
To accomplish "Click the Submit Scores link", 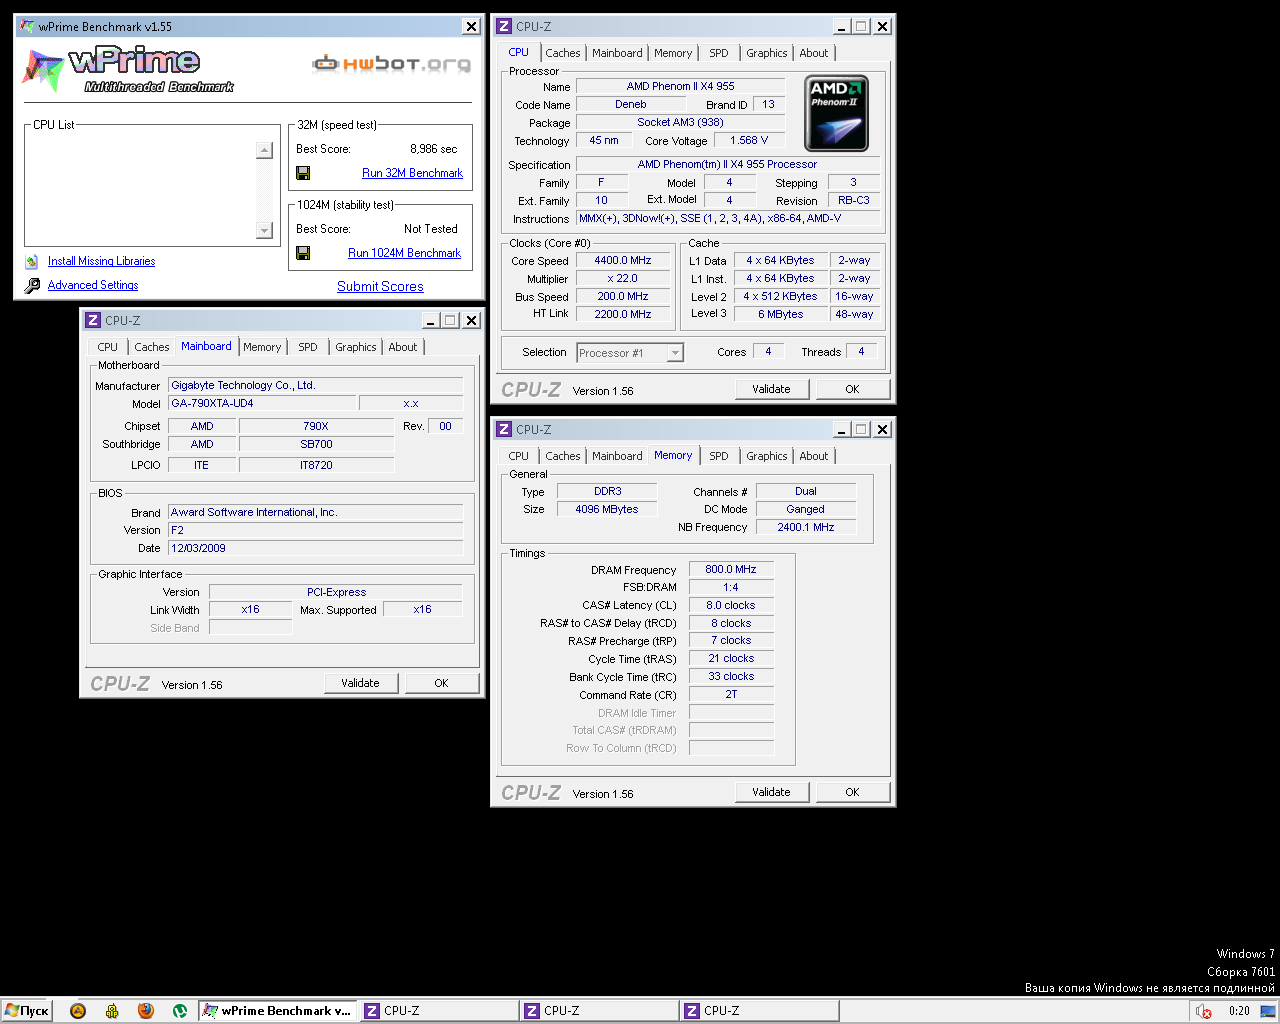I will 380,286.
